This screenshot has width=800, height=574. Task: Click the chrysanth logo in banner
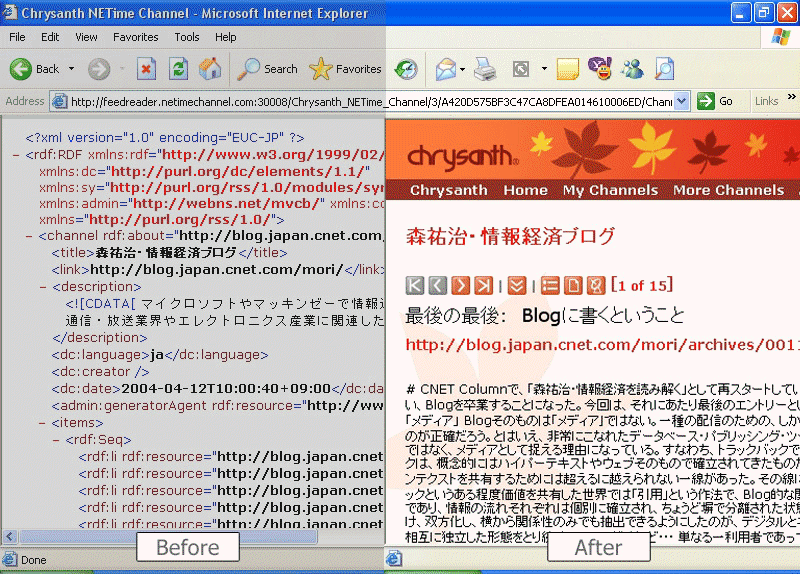(463, 156)
